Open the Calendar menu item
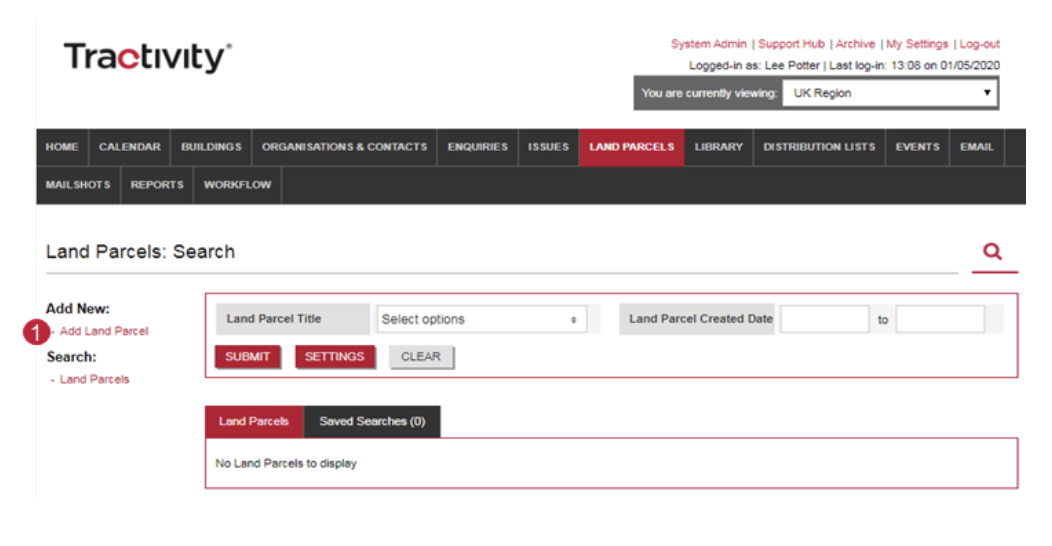The width and height of the screenshot is (1052, 546). coord(129,147)
